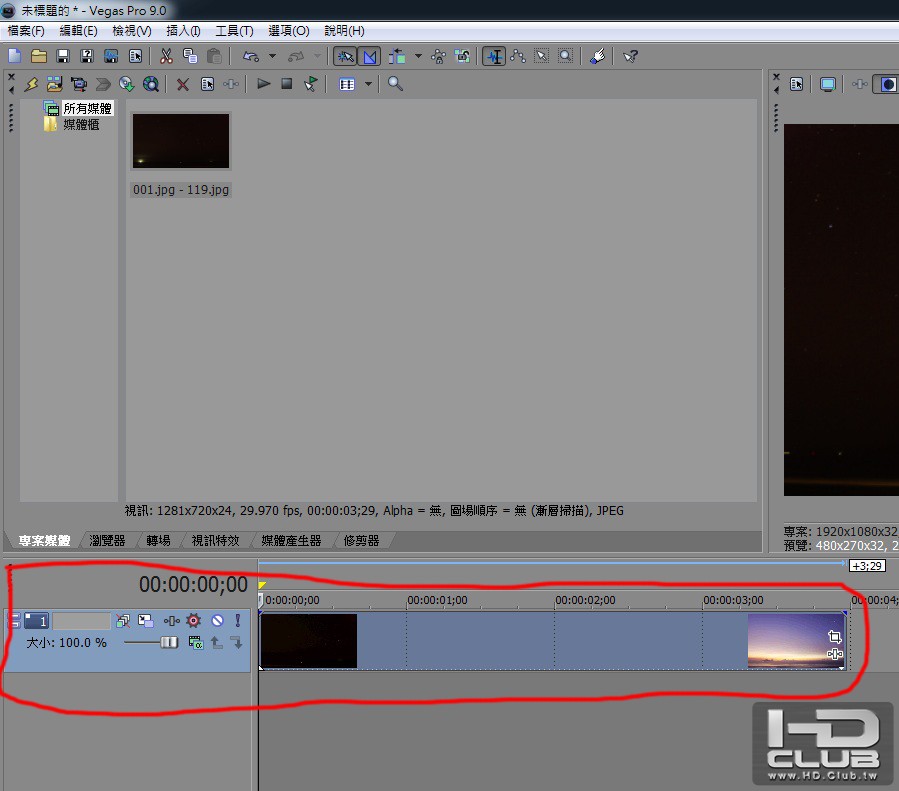This screenshot has height=791, width=899.
Task: Remove selected media with red X icon
Action: point(183,85)
